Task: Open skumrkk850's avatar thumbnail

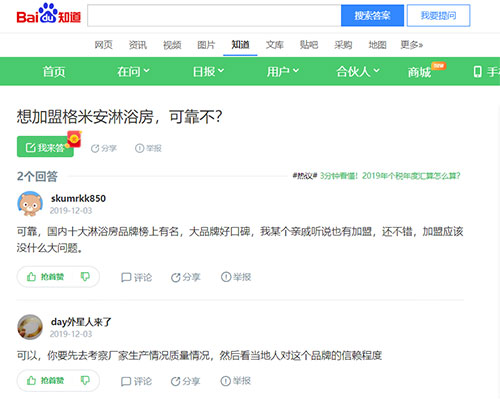Action: (30, 204)
